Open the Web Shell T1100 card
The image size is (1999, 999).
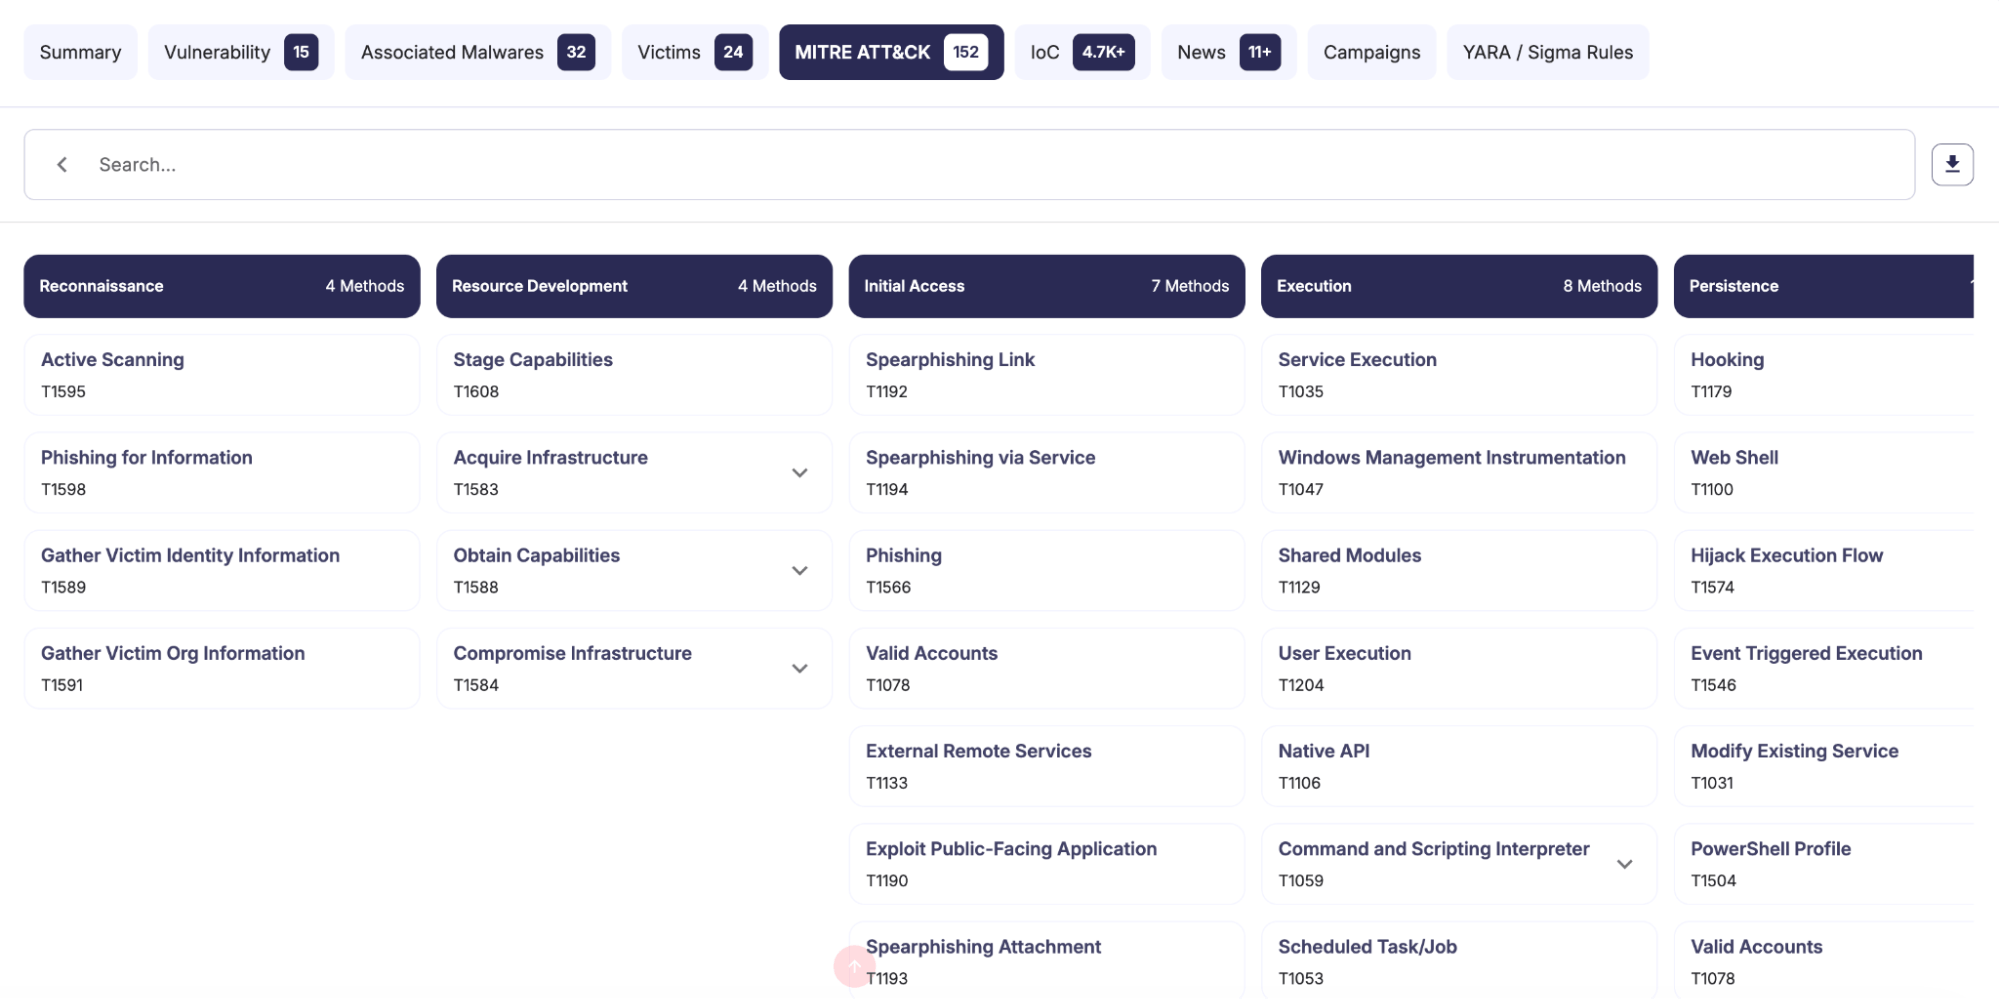point(1822,473)
